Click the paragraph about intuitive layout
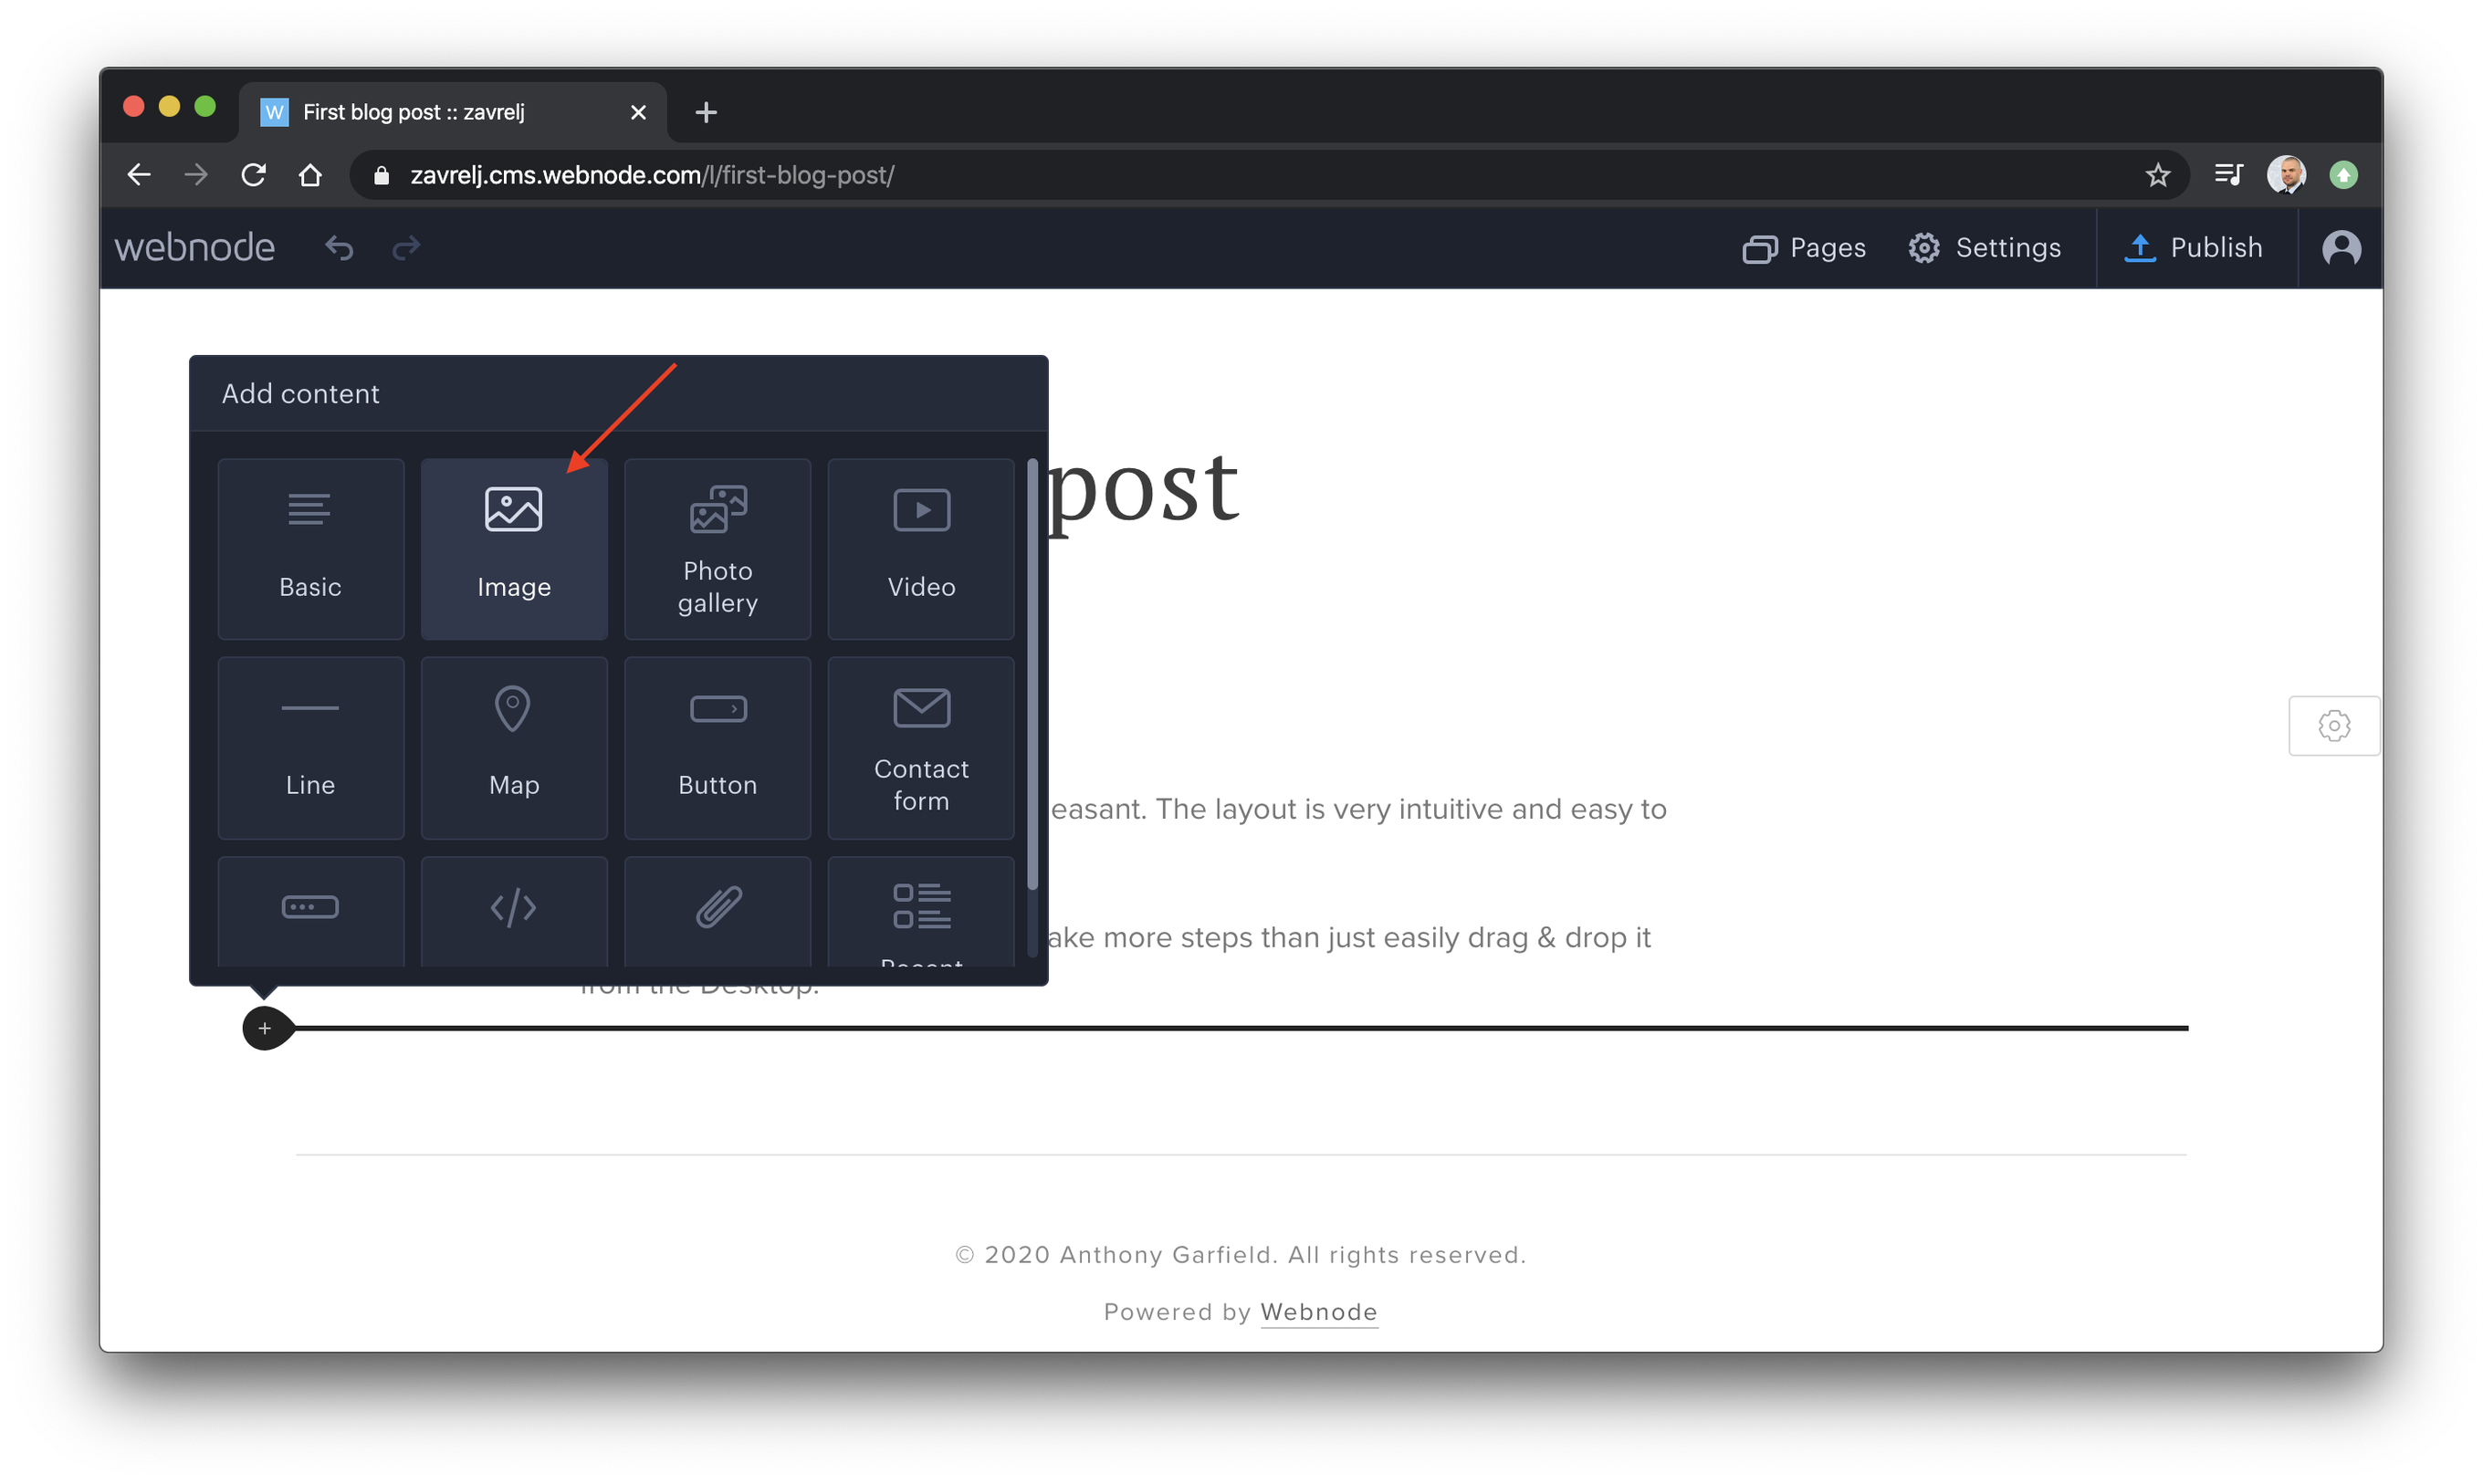This screenshot has width=2483, height=1484. (1358, 809)
